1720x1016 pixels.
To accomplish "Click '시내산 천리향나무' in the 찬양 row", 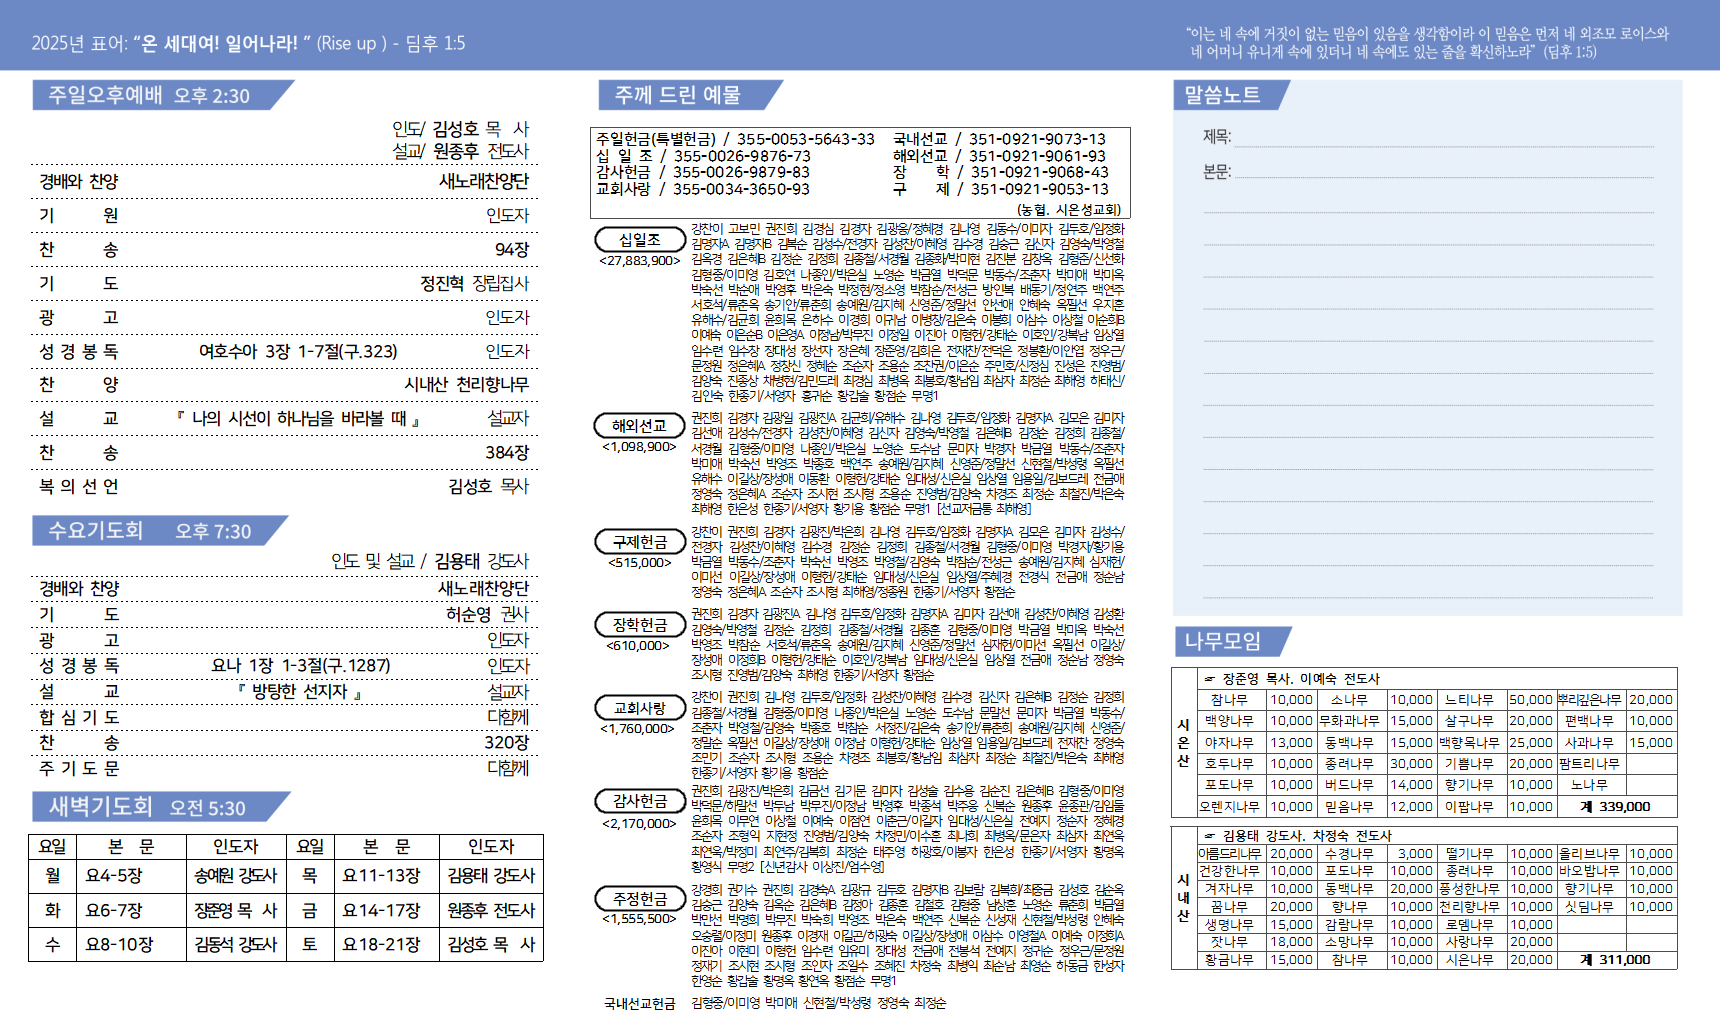I will [466, 385].
